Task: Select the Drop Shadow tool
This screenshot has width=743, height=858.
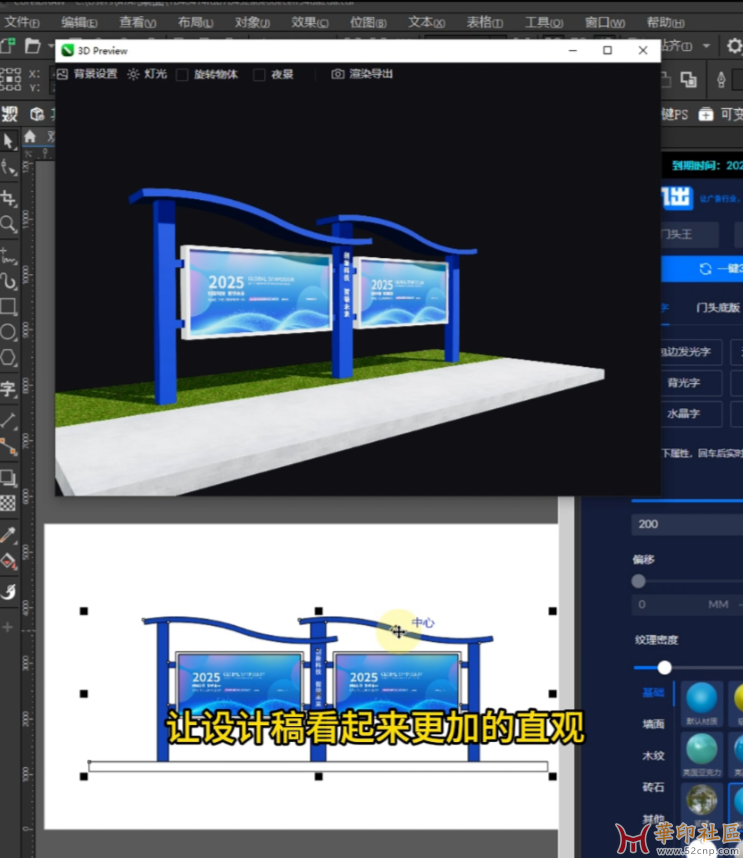Action: [x=8, y=477]
